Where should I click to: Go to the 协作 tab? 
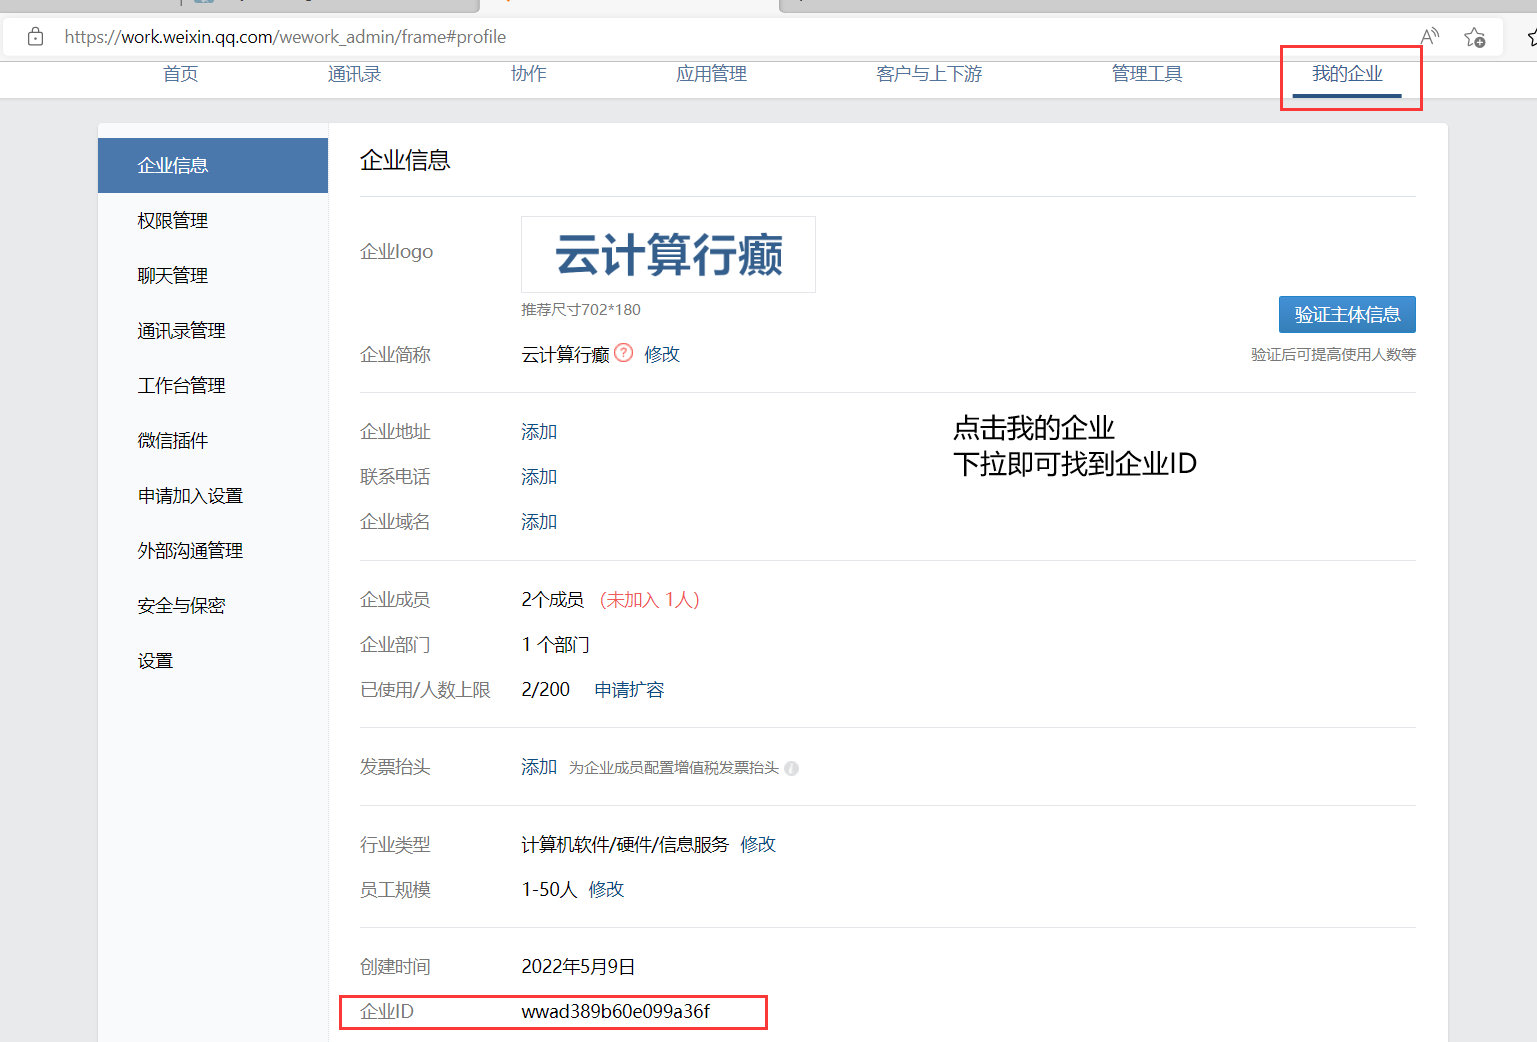529,74
